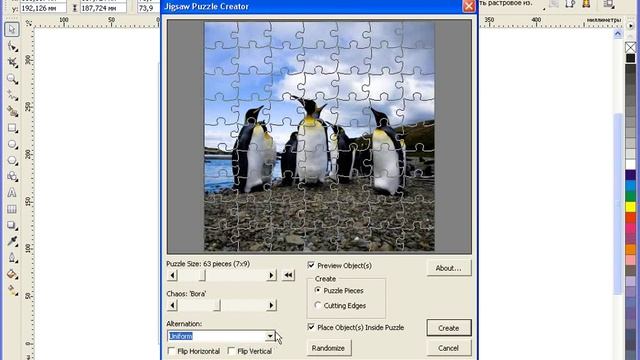
Task: Increase puzzle size with right arrow
Action: pyautogui.click(x=271, y=276)
